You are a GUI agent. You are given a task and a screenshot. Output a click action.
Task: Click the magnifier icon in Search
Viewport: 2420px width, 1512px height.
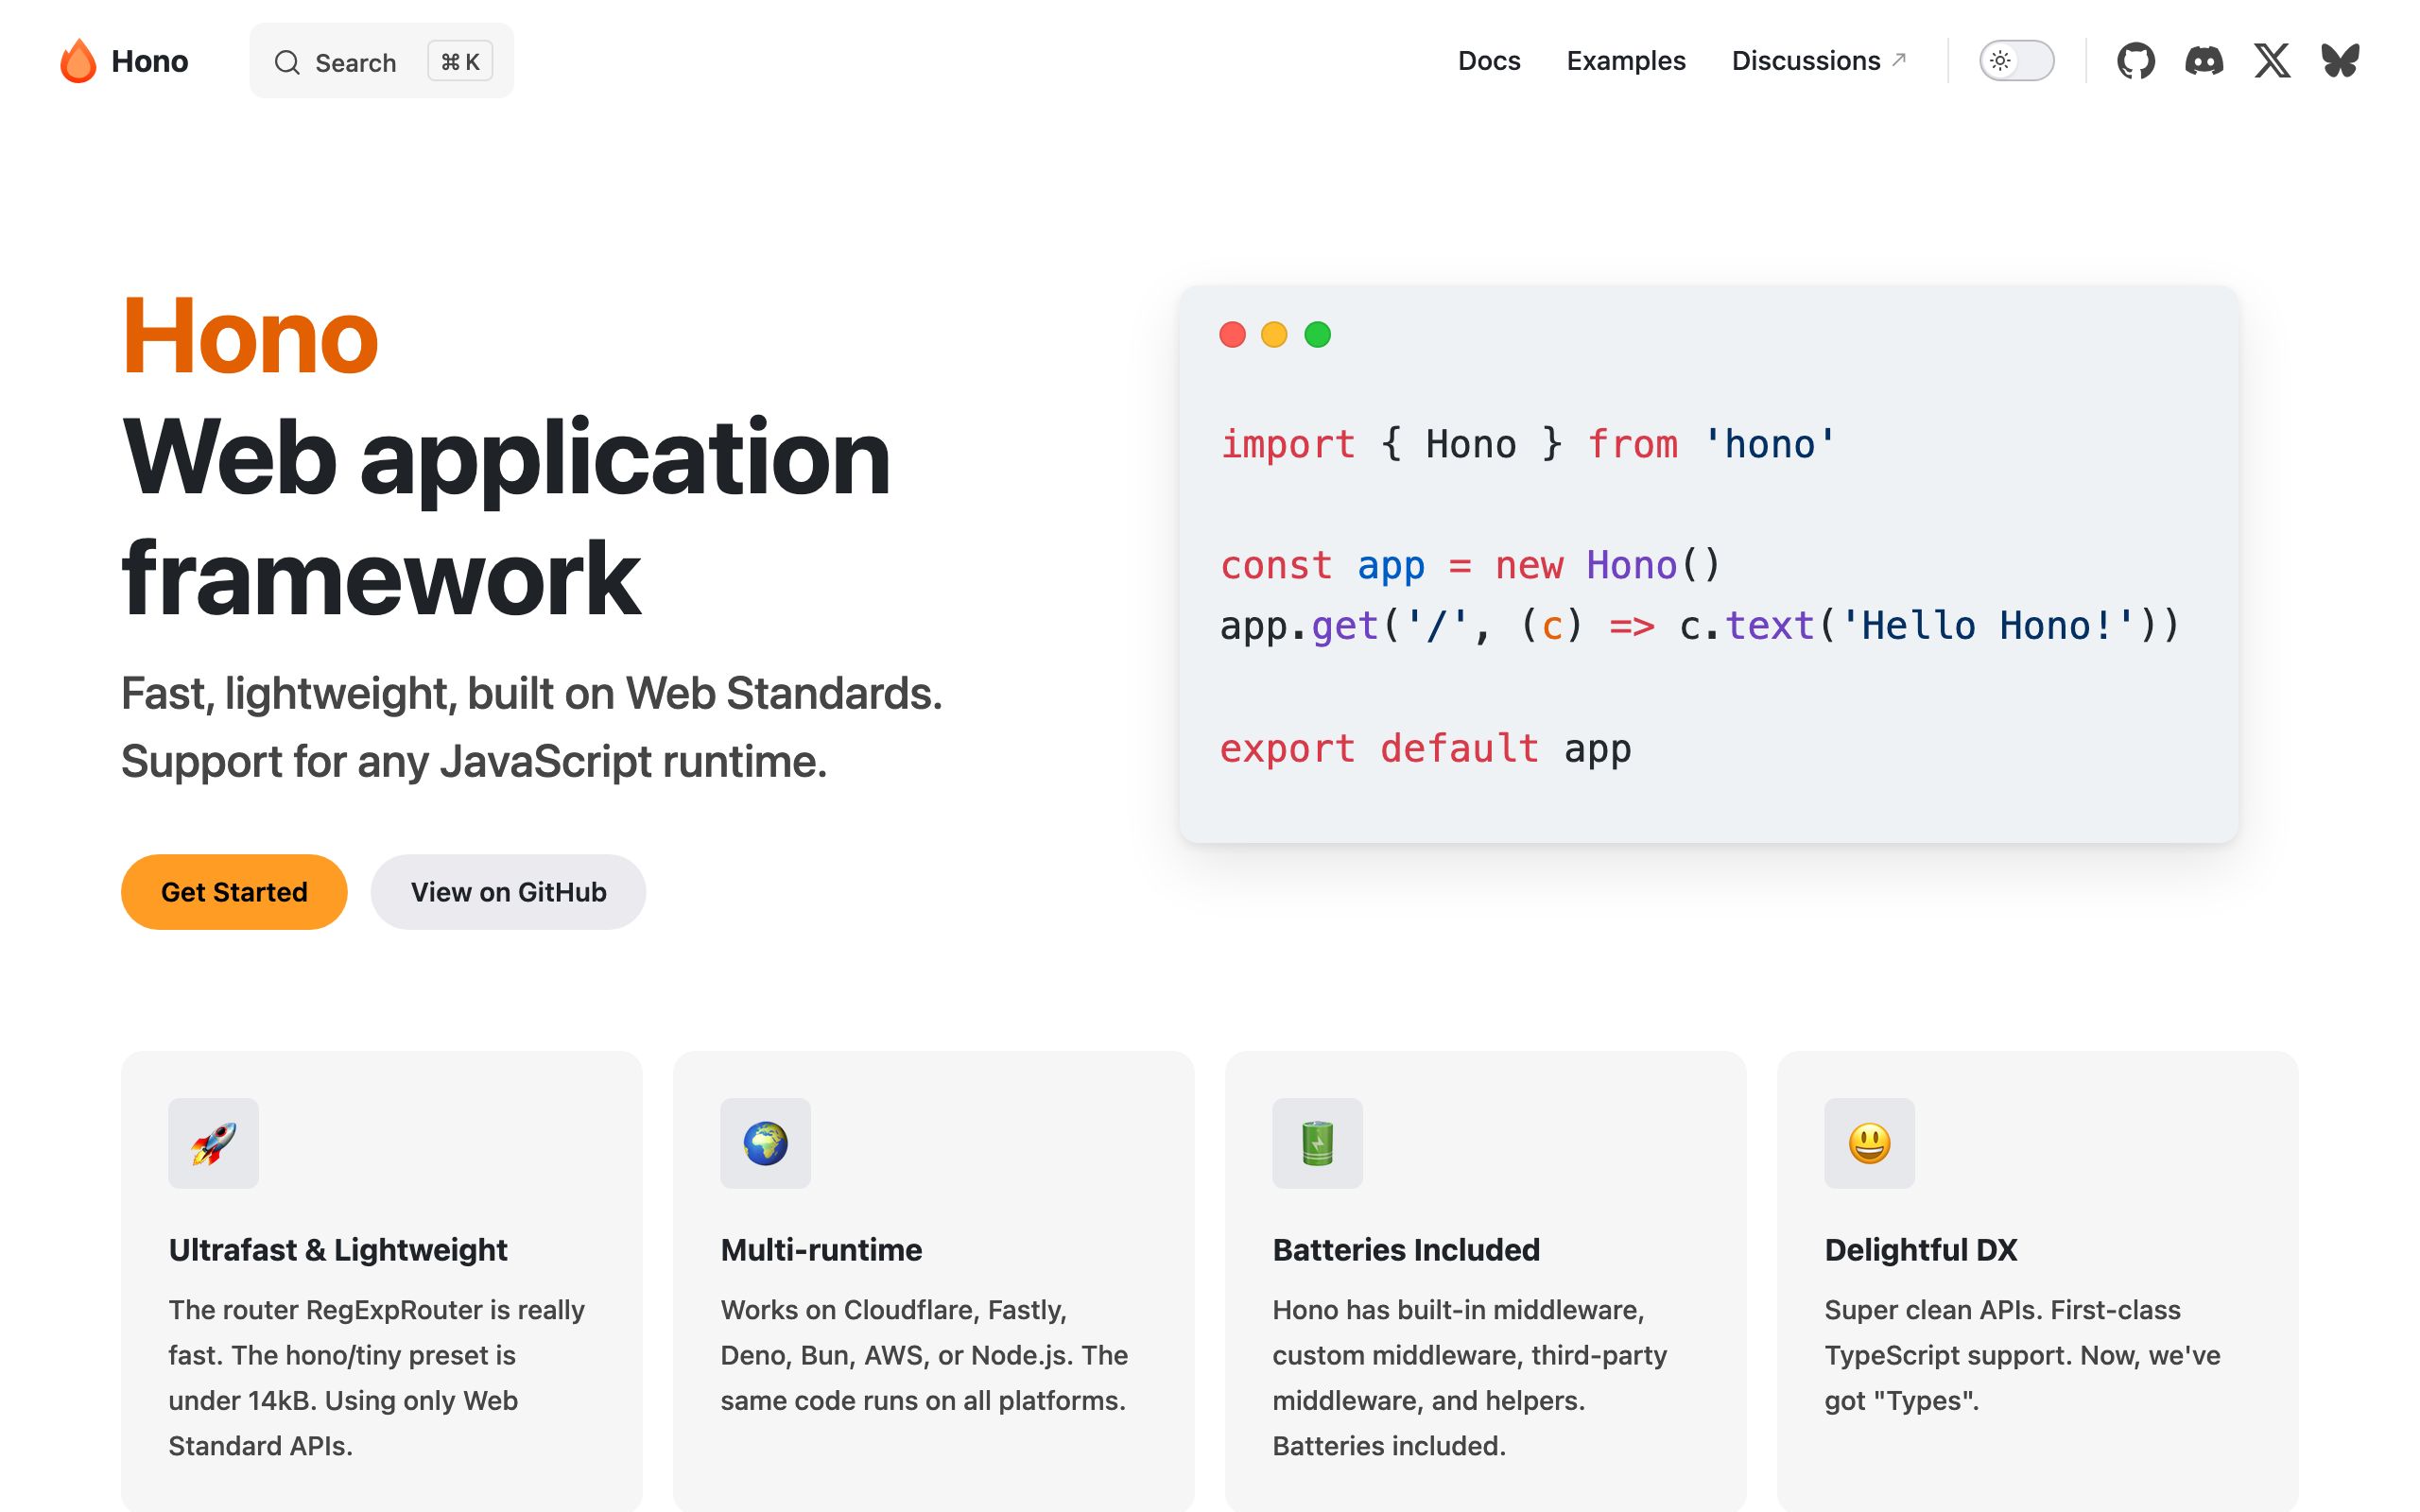[287, 62]
